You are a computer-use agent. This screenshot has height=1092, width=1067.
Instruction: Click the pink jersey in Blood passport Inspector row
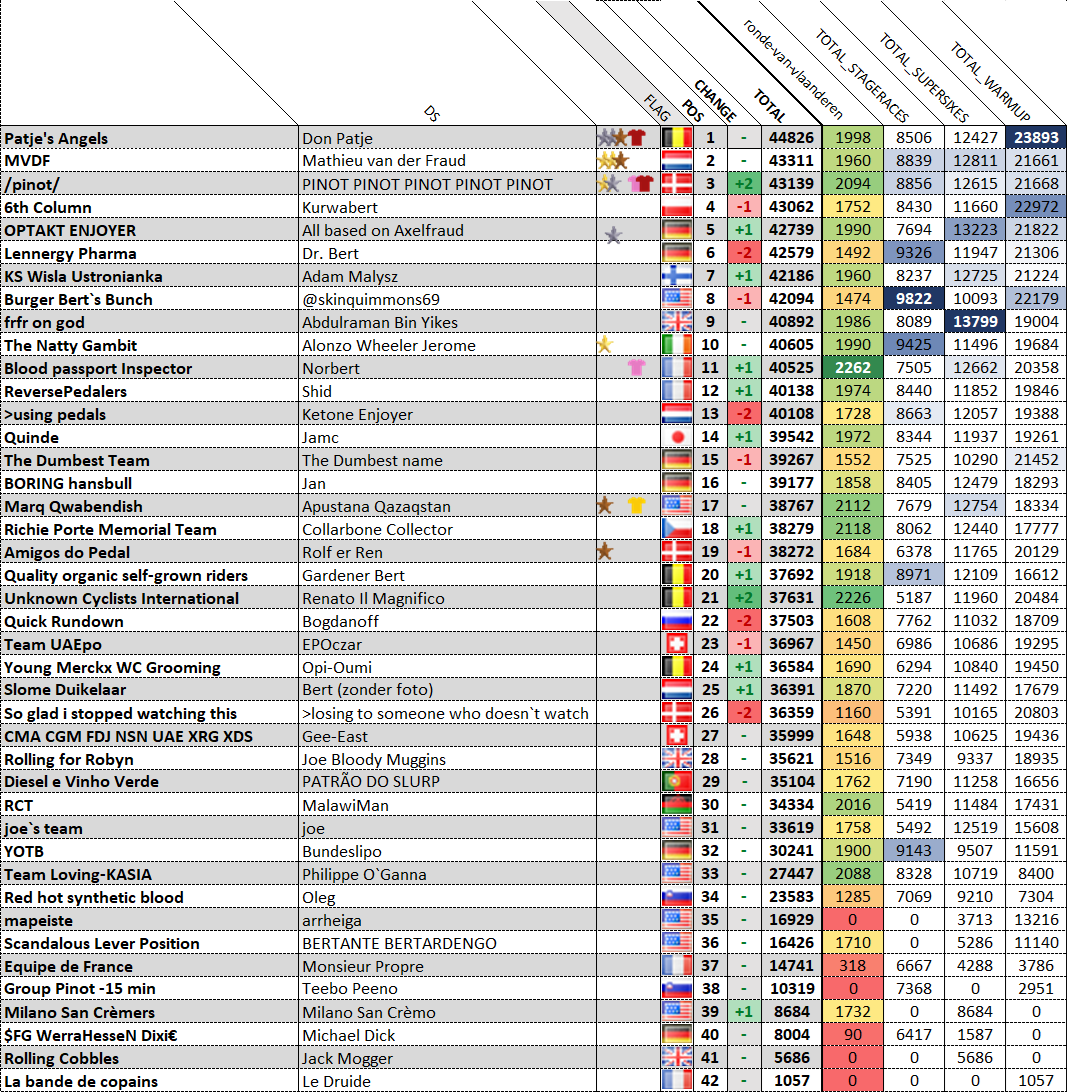tap(637, 368)
